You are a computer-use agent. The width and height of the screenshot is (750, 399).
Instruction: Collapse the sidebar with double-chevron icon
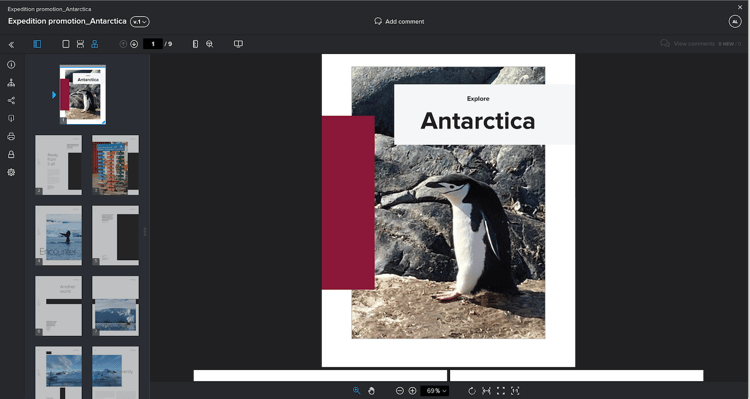coord(11,44)
